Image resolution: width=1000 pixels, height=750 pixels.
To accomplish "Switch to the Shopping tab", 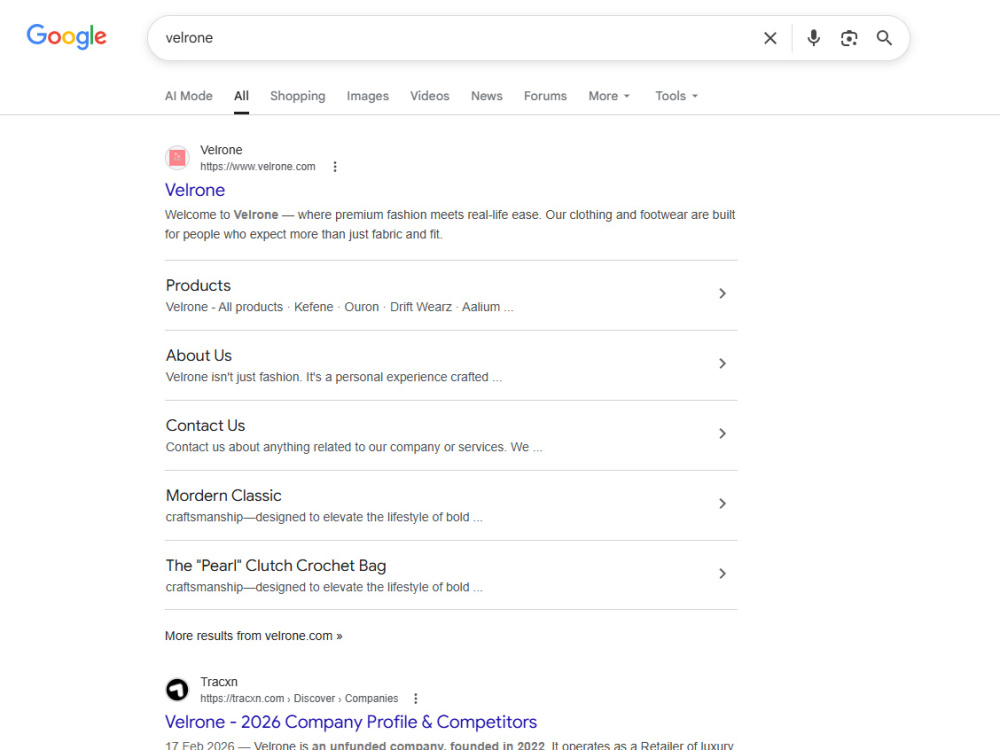I will pyautogui.click(x=297, y=96).
